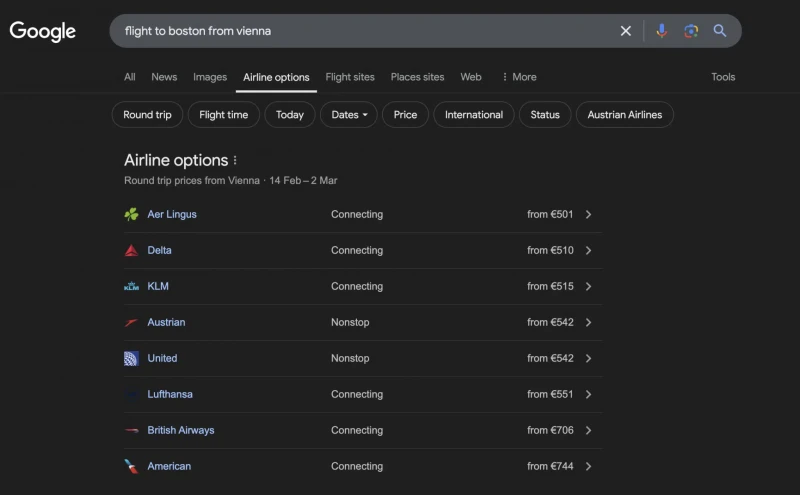Click the KLM crown logo
This screenshot has width=800, height=495.
pyautogui.click(x=131, y=286)
